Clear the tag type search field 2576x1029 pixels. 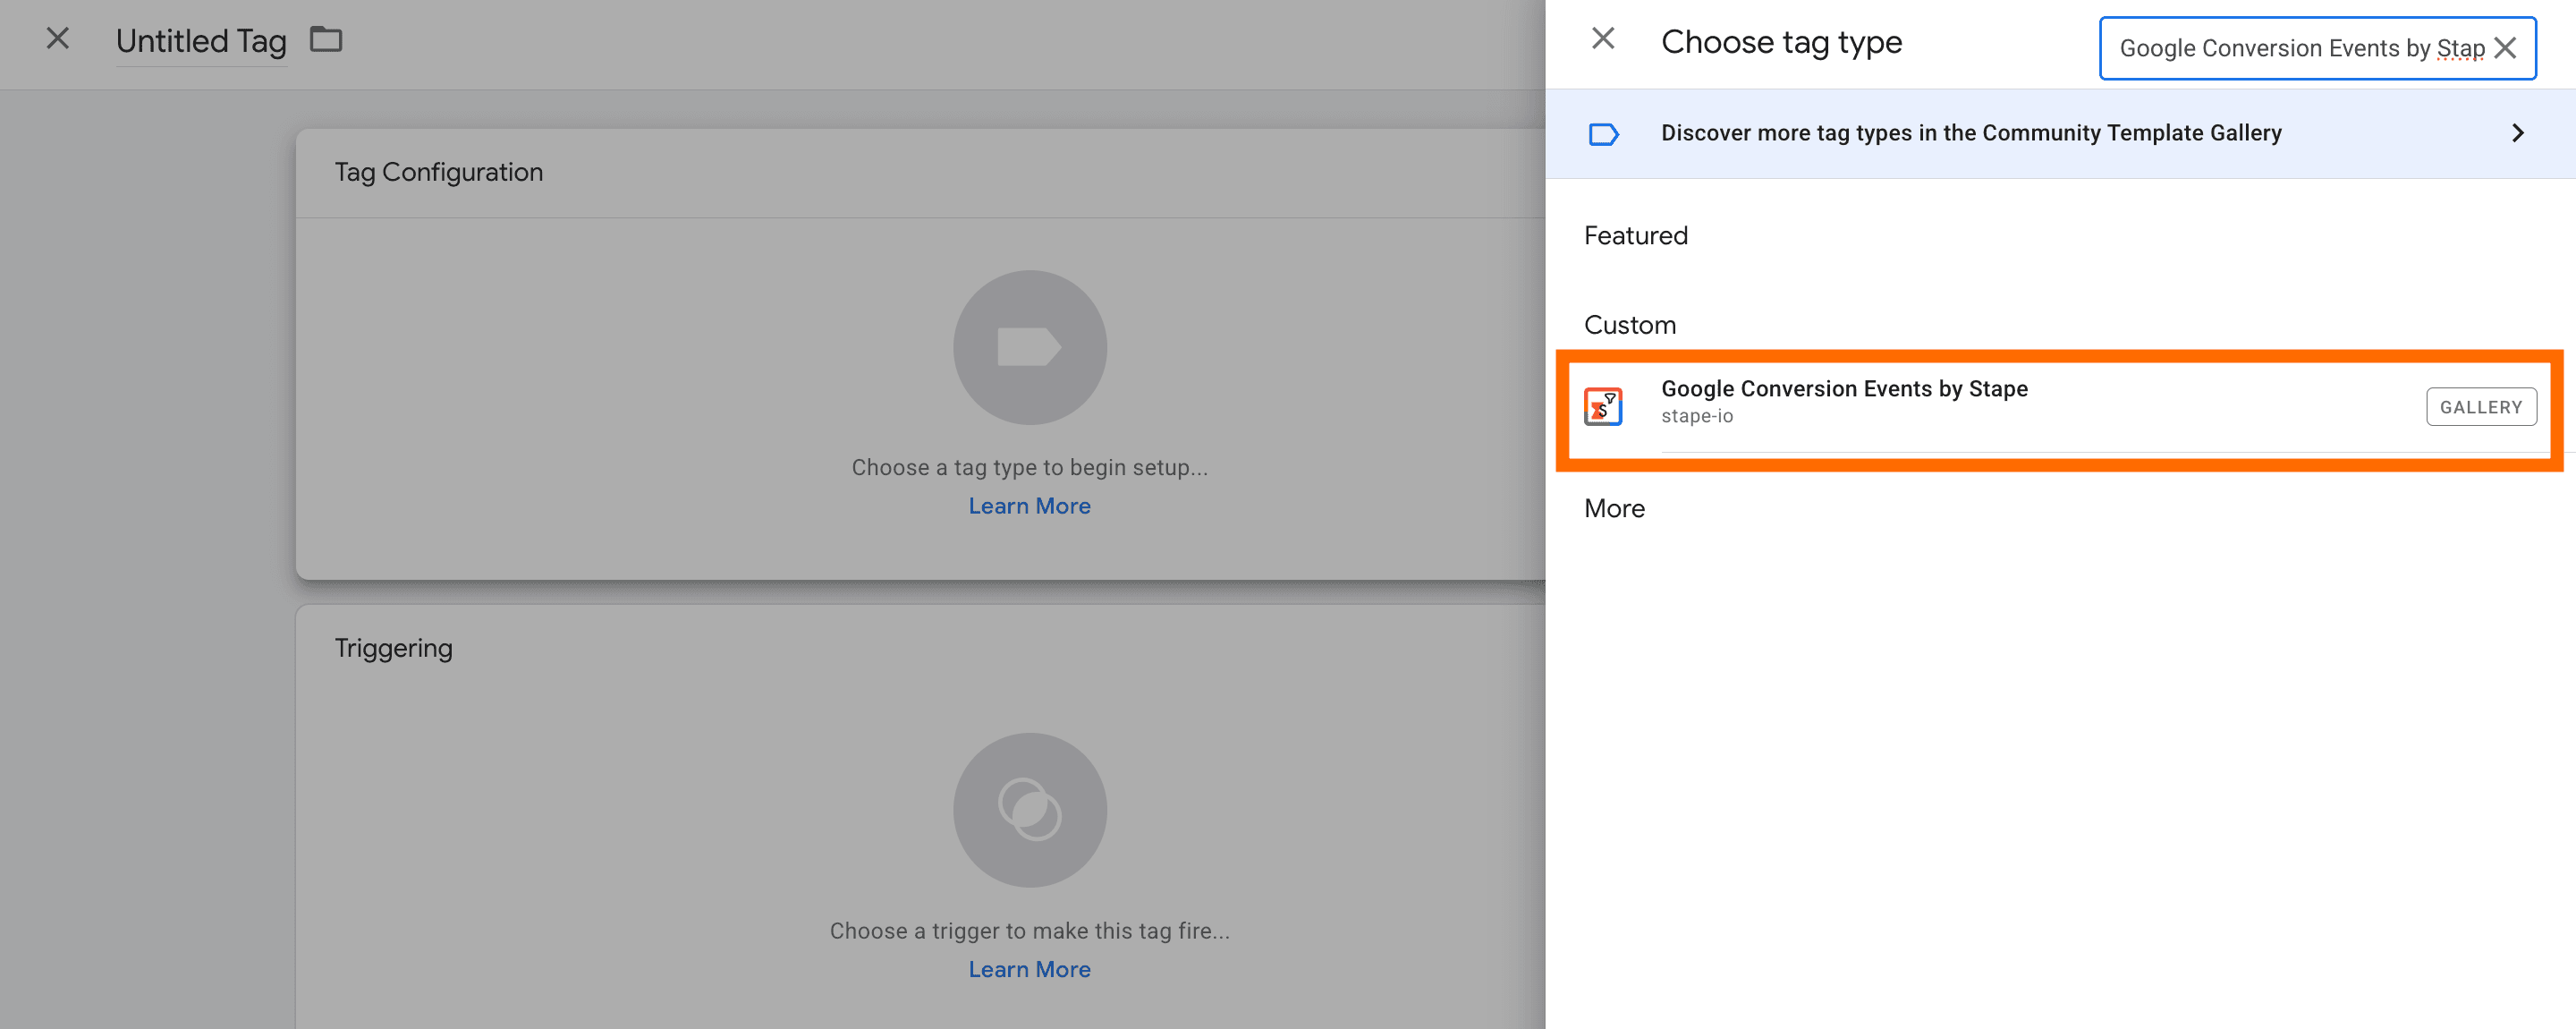click(x=2506, y=48)
